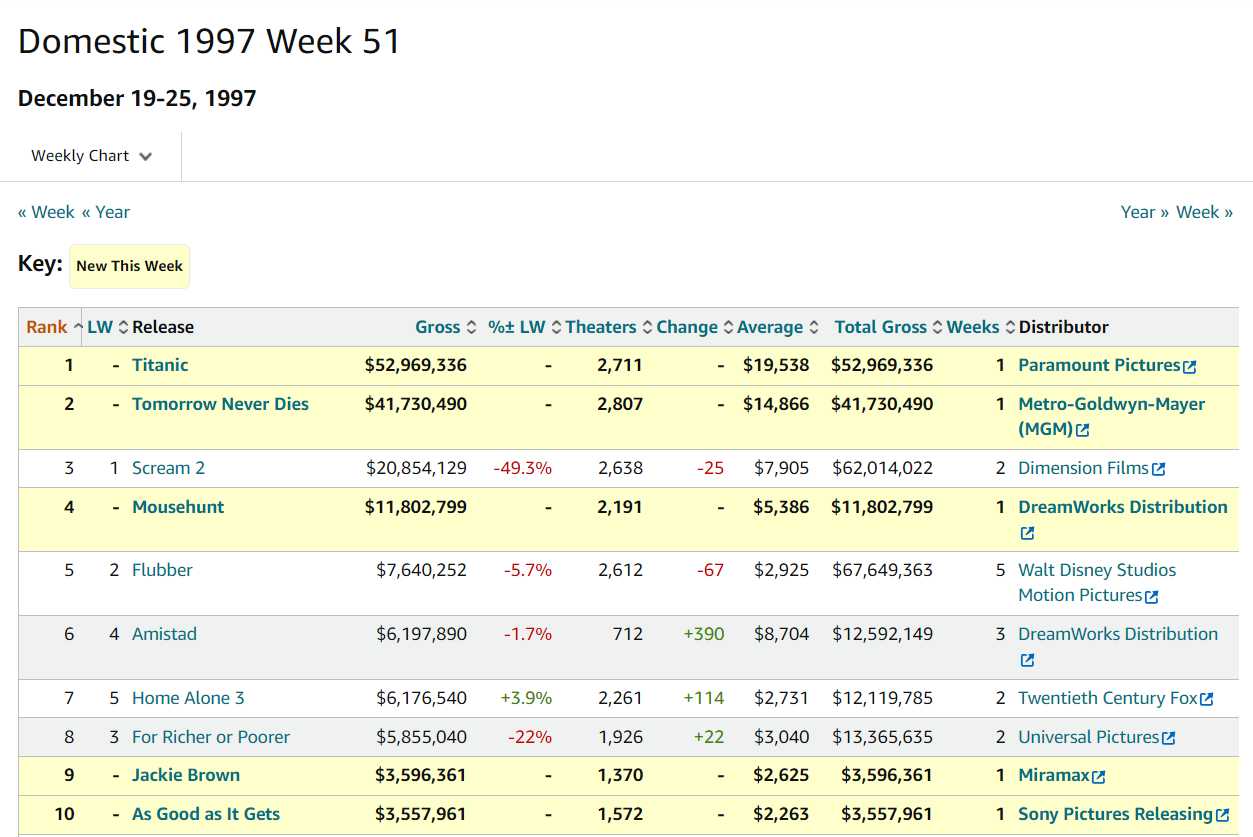Select Scream 2 gross $20,854,129
This screenshot has width=1253, height=837.
click(416, 468)
